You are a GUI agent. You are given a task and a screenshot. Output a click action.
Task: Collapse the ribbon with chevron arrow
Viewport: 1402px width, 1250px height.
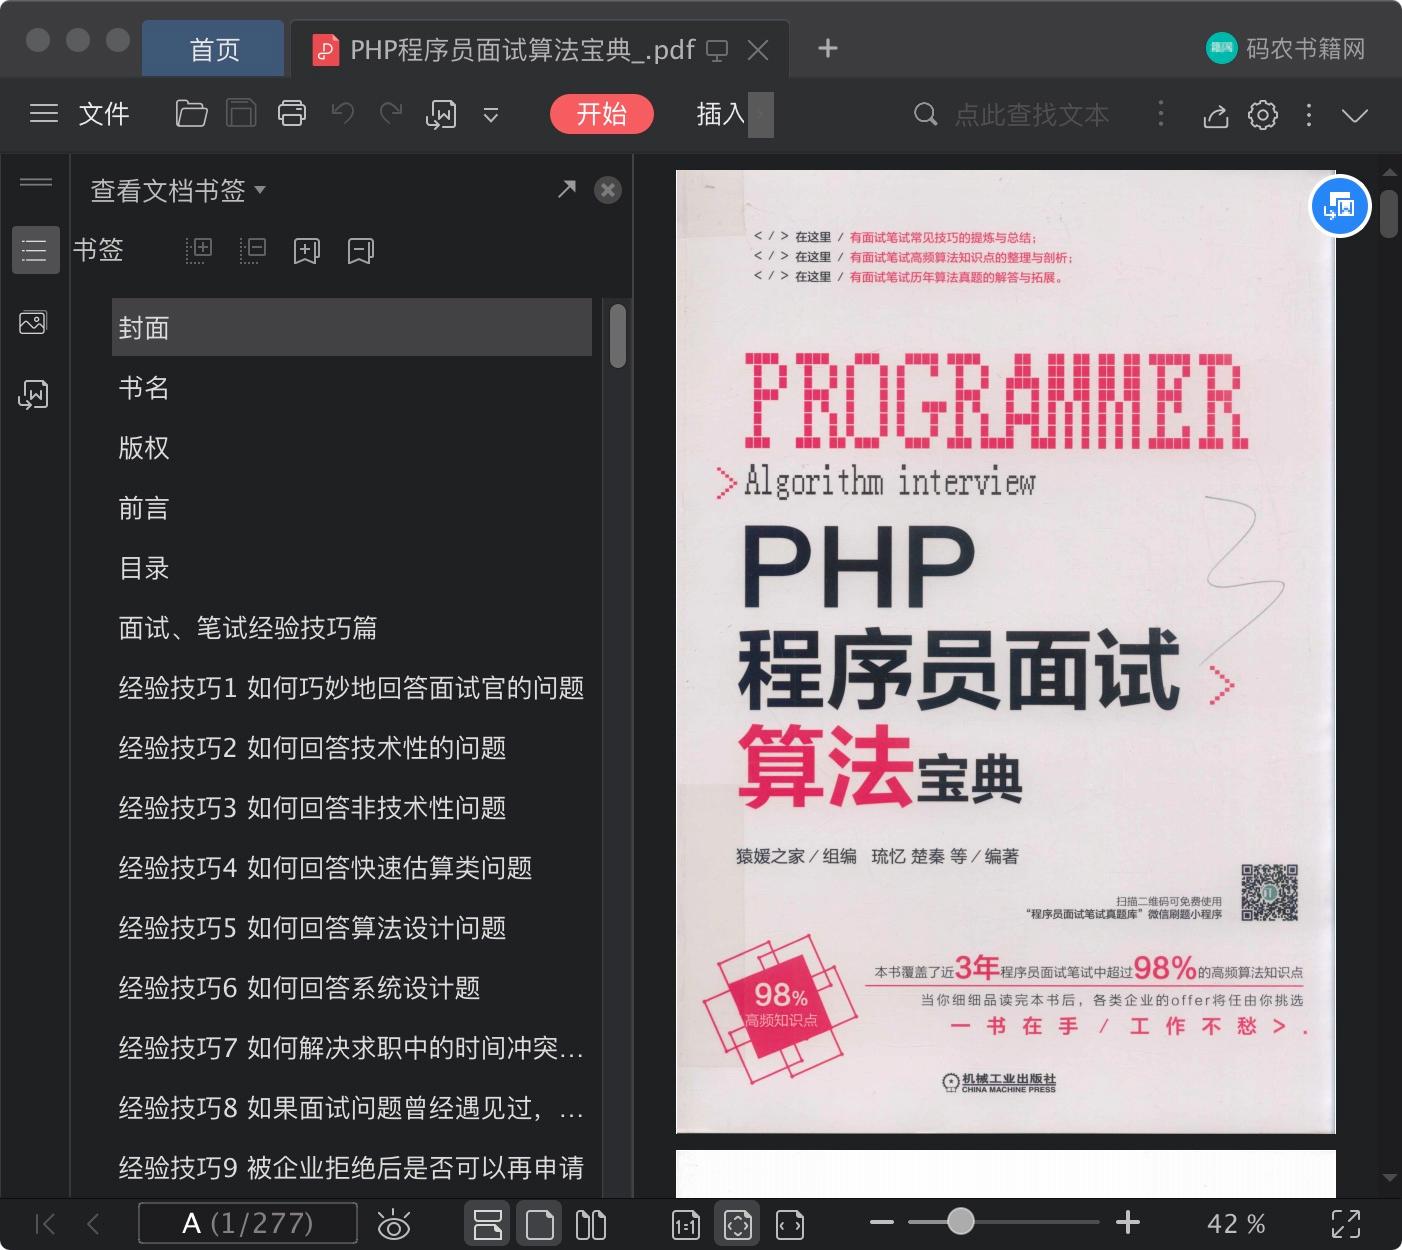(1355, 116)
